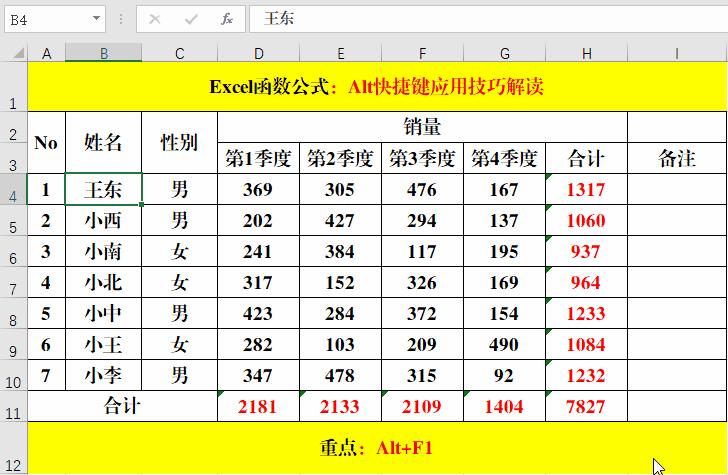Select the cell containing 小西

[x=104, y=220]
